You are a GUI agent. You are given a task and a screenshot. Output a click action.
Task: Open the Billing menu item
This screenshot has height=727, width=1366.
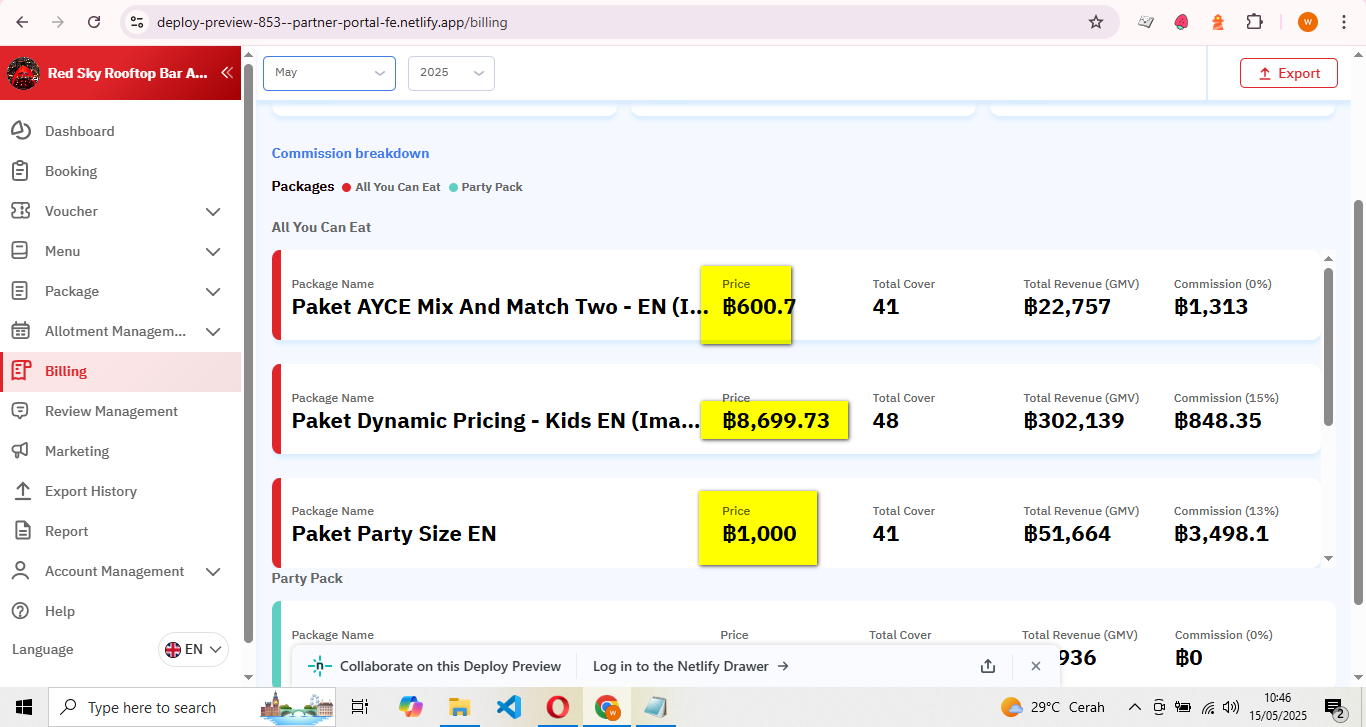[x=66, y=371]
